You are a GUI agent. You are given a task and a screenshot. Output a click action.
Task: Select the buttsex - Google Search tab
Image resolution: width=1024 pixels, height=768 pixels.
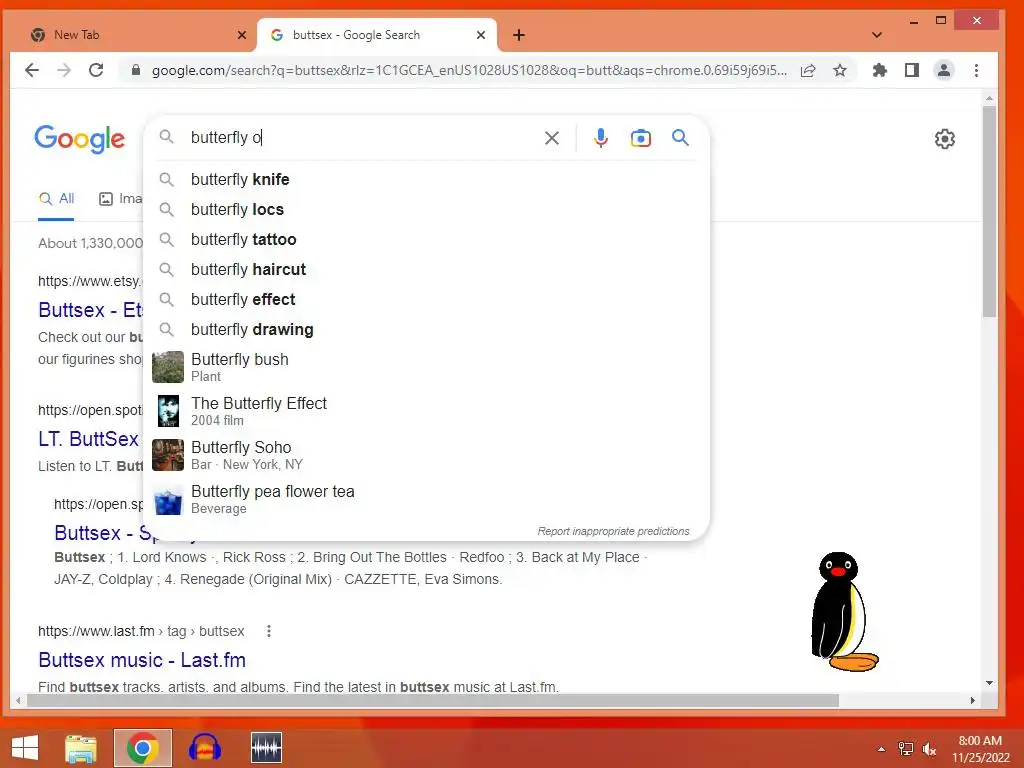point(377,35)
